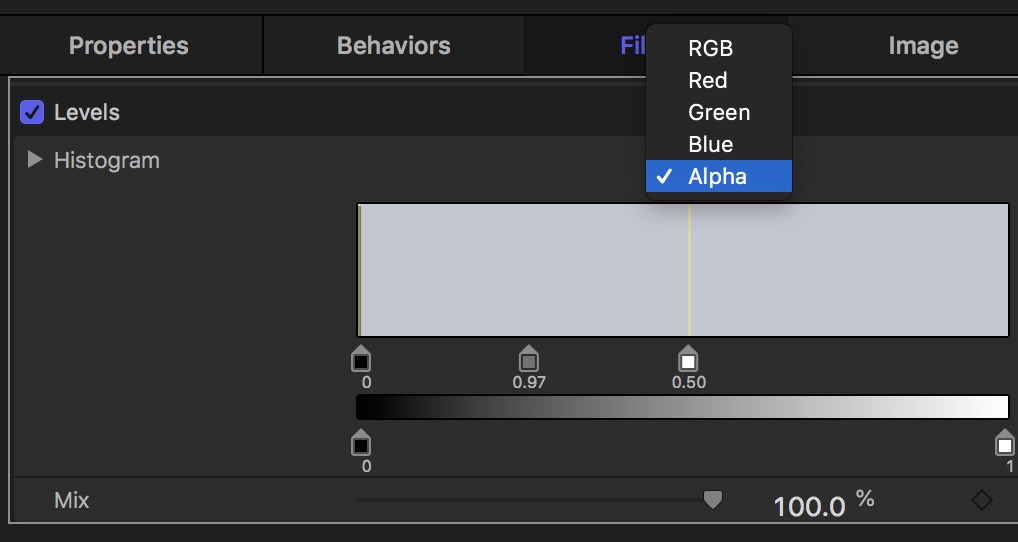Click the output black point handle
This screenshot has width=1018, height=542.
[361, 443]
